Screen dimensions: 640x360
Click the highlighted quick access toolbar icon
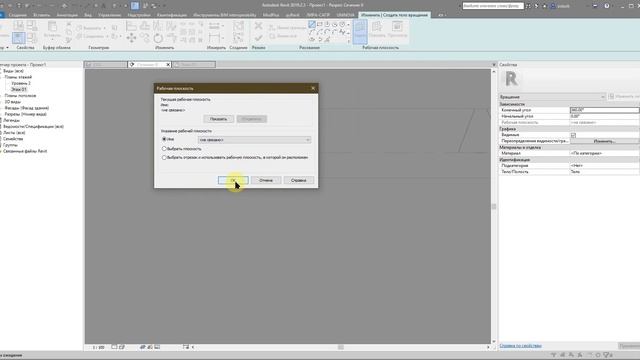135,6
